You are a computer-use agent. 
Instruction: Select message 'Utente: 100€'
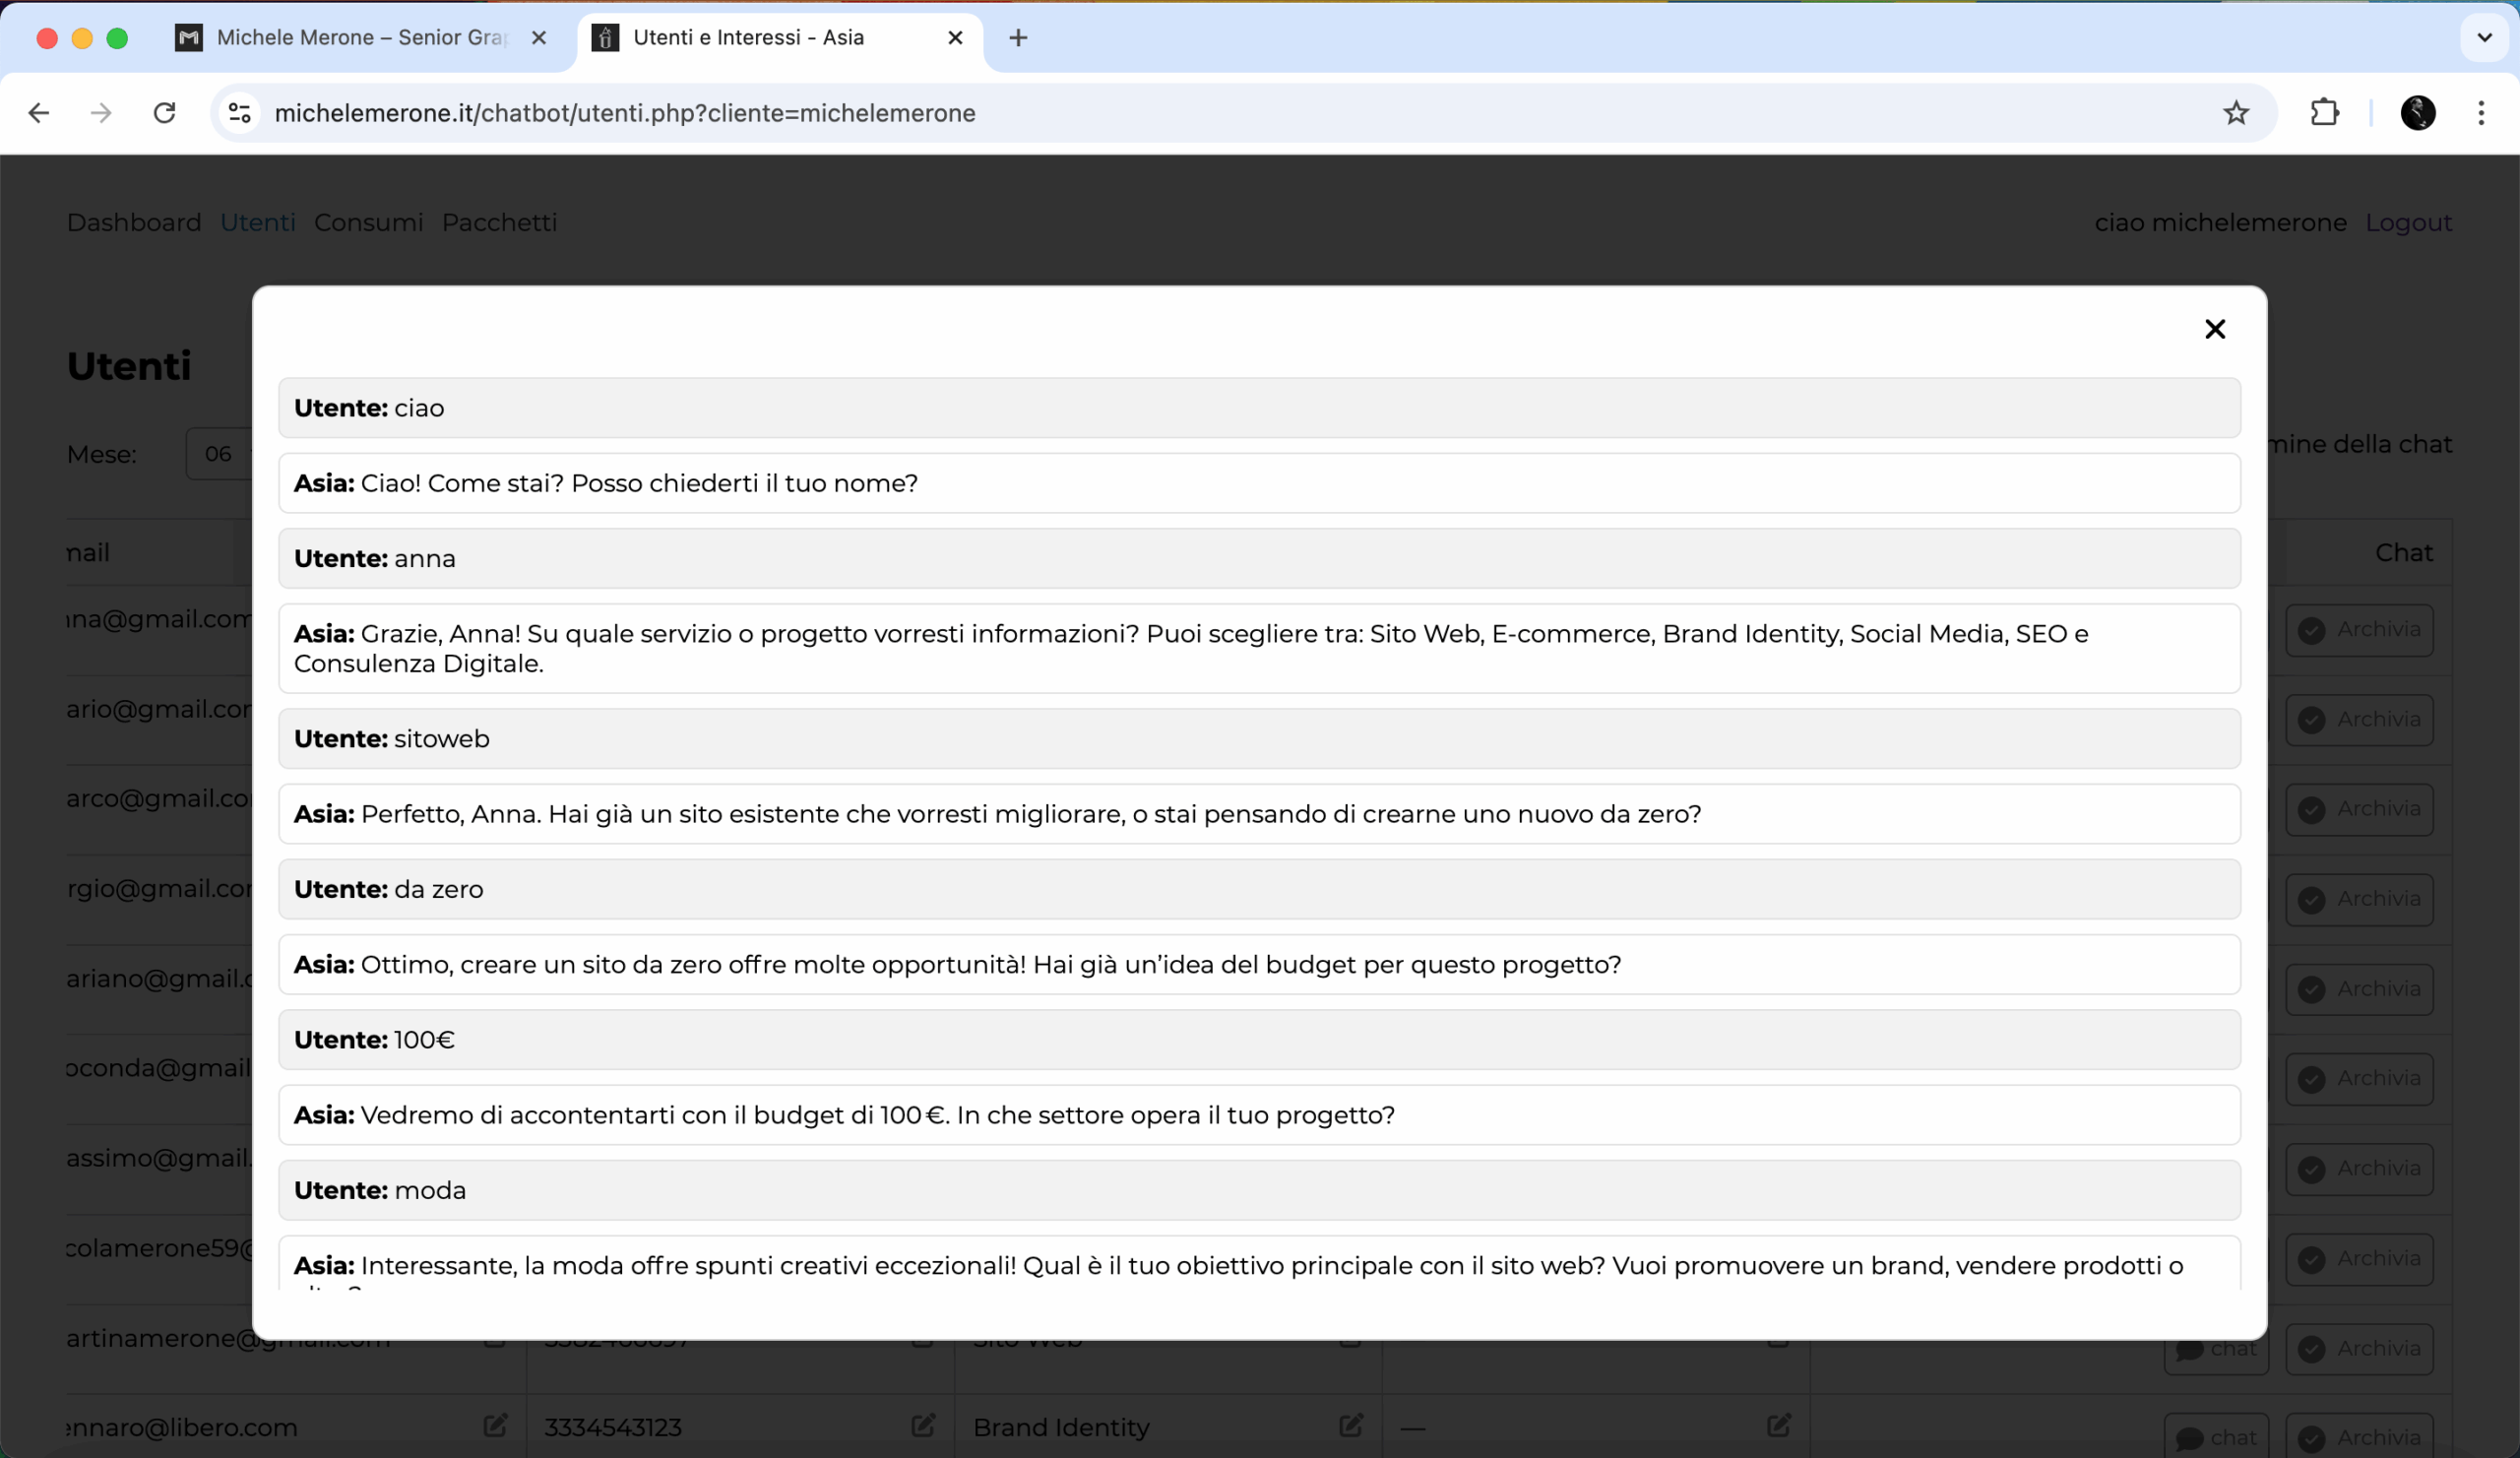(1259, 1040)
